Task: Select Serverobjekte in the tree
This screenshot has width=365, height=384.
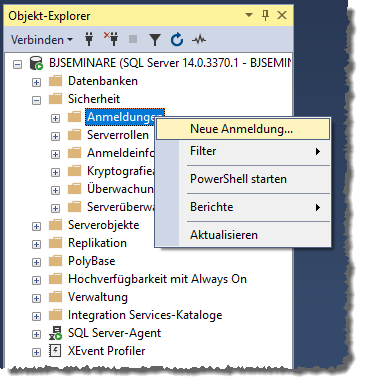Action: click(103, 225)
